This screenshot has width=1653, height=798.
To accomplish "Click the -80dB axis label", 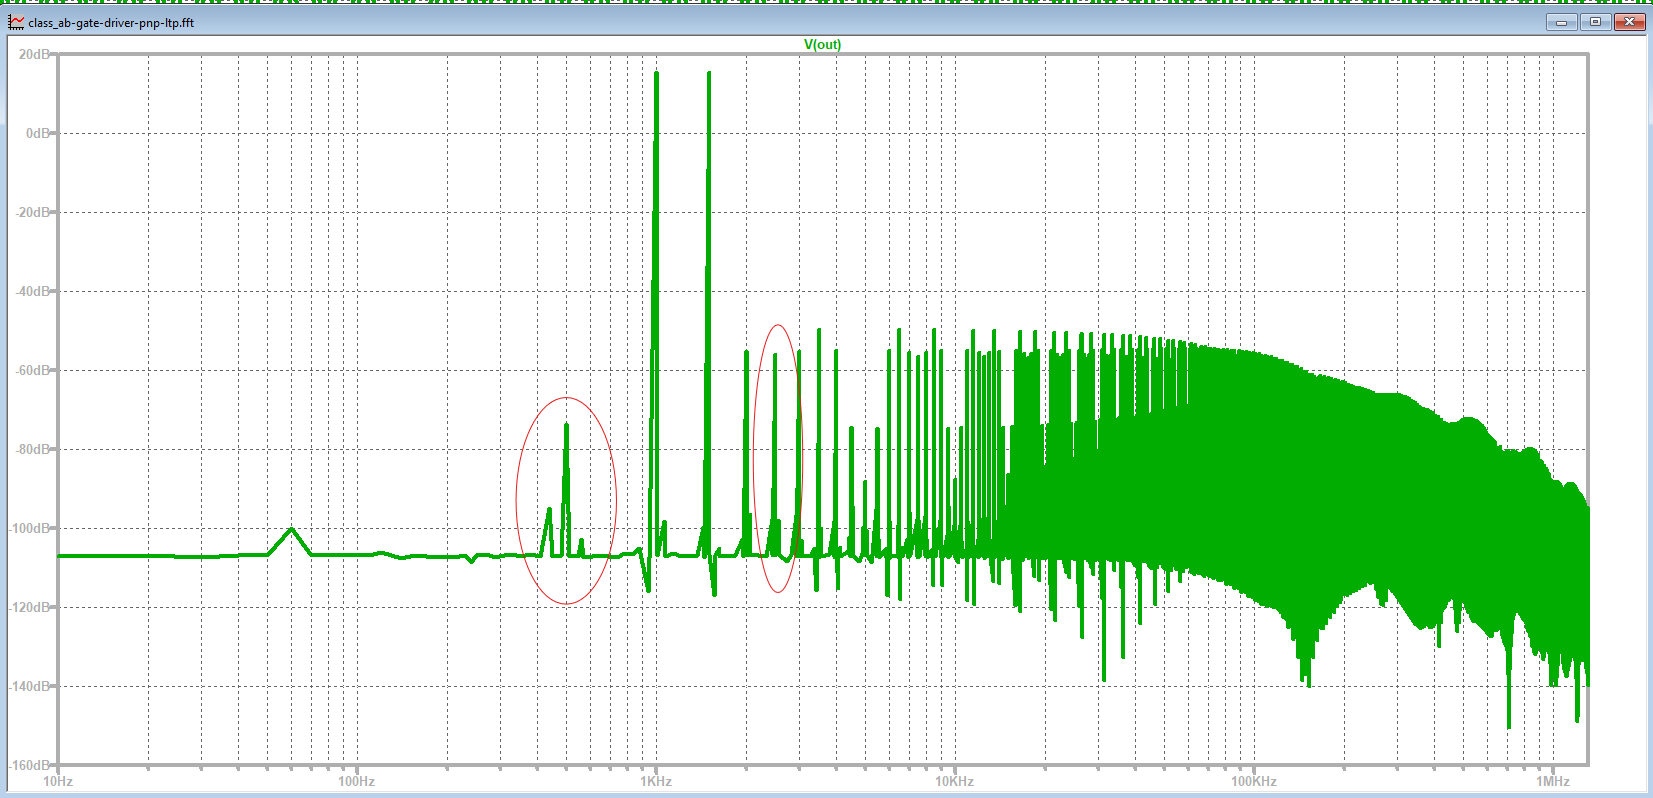I will (x=33, y=449).
